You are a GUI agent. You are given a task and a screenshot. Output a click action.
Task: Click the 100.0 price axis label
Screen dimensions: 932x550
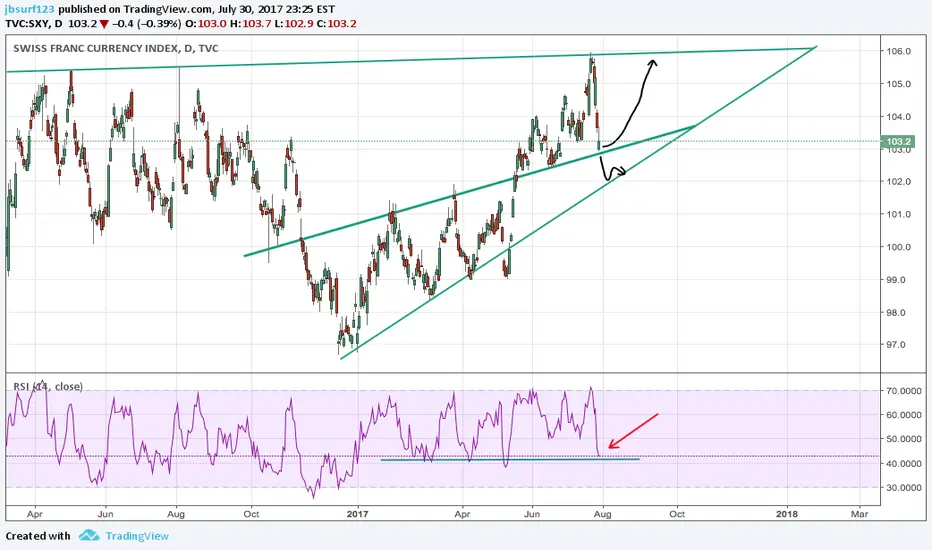pyautogui.click(x=898, y=247)
